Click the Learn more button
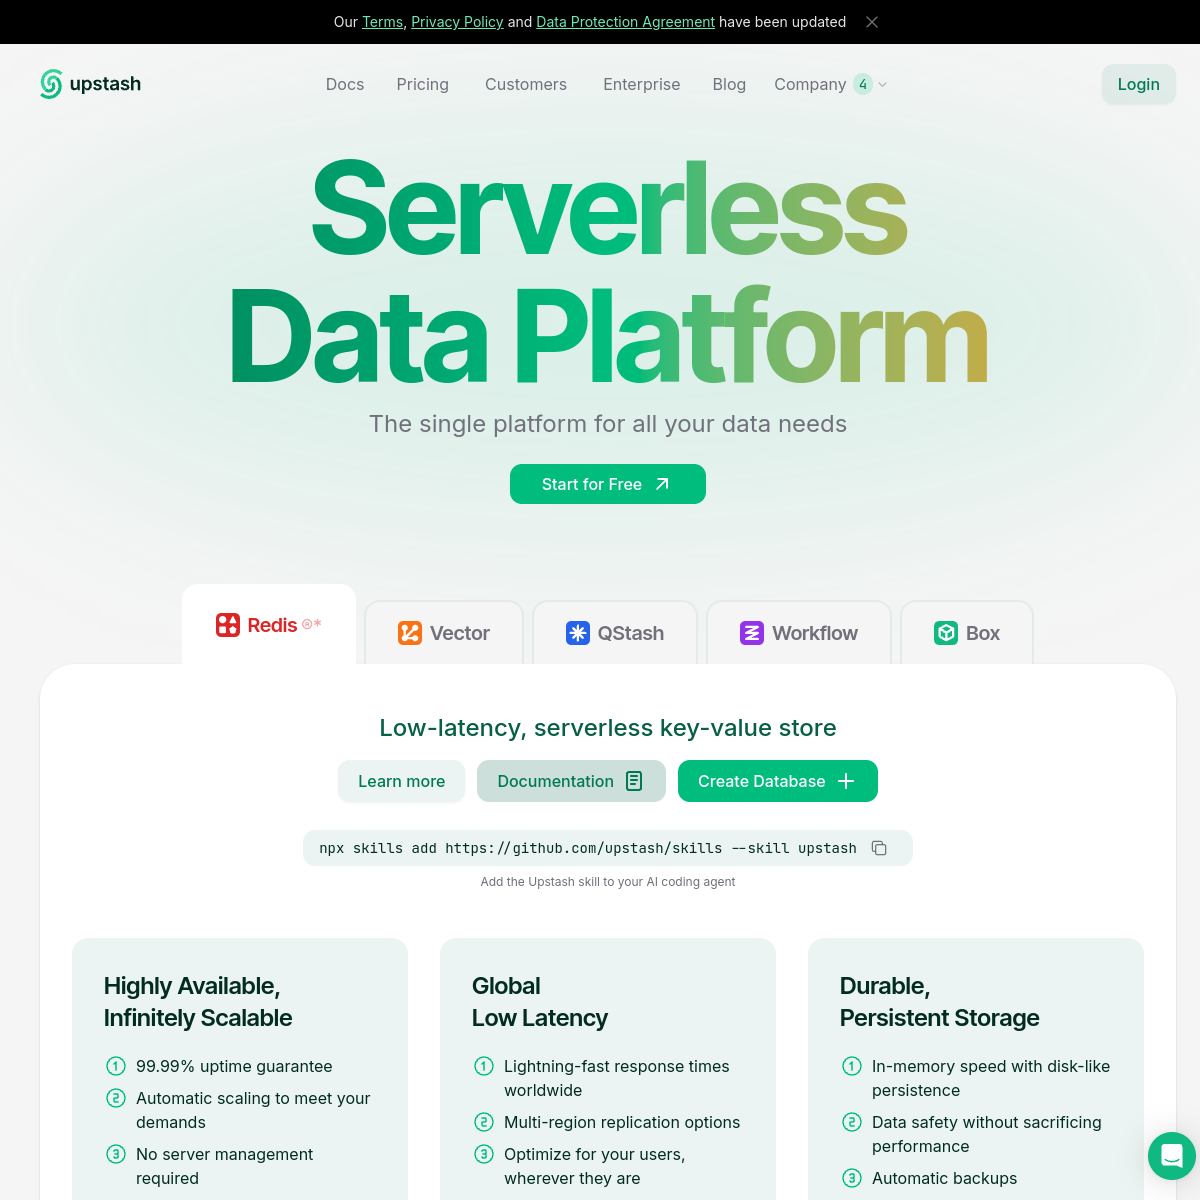 (x=402, y=781)
